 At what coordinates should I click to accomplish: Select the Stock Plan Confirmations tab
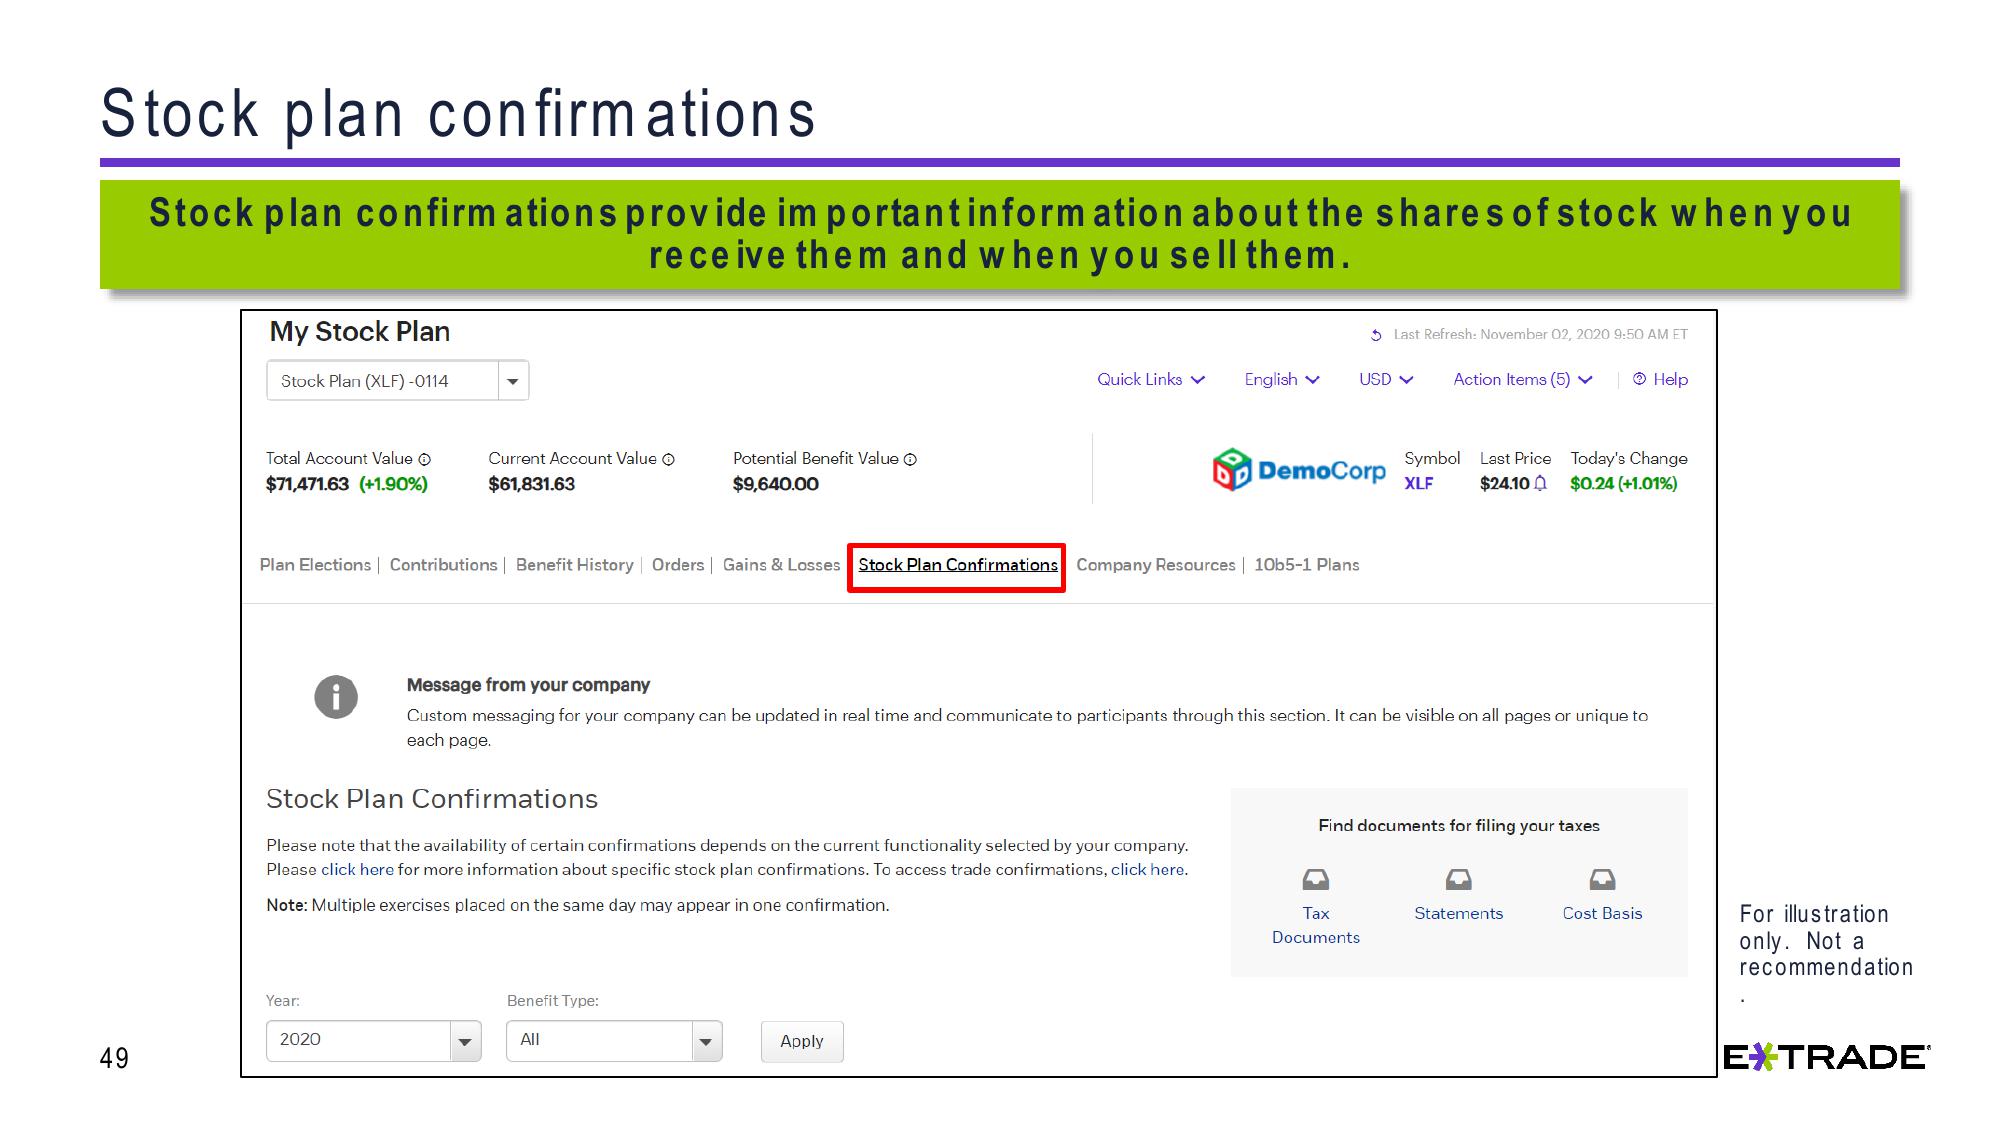(x=956, y=565)
